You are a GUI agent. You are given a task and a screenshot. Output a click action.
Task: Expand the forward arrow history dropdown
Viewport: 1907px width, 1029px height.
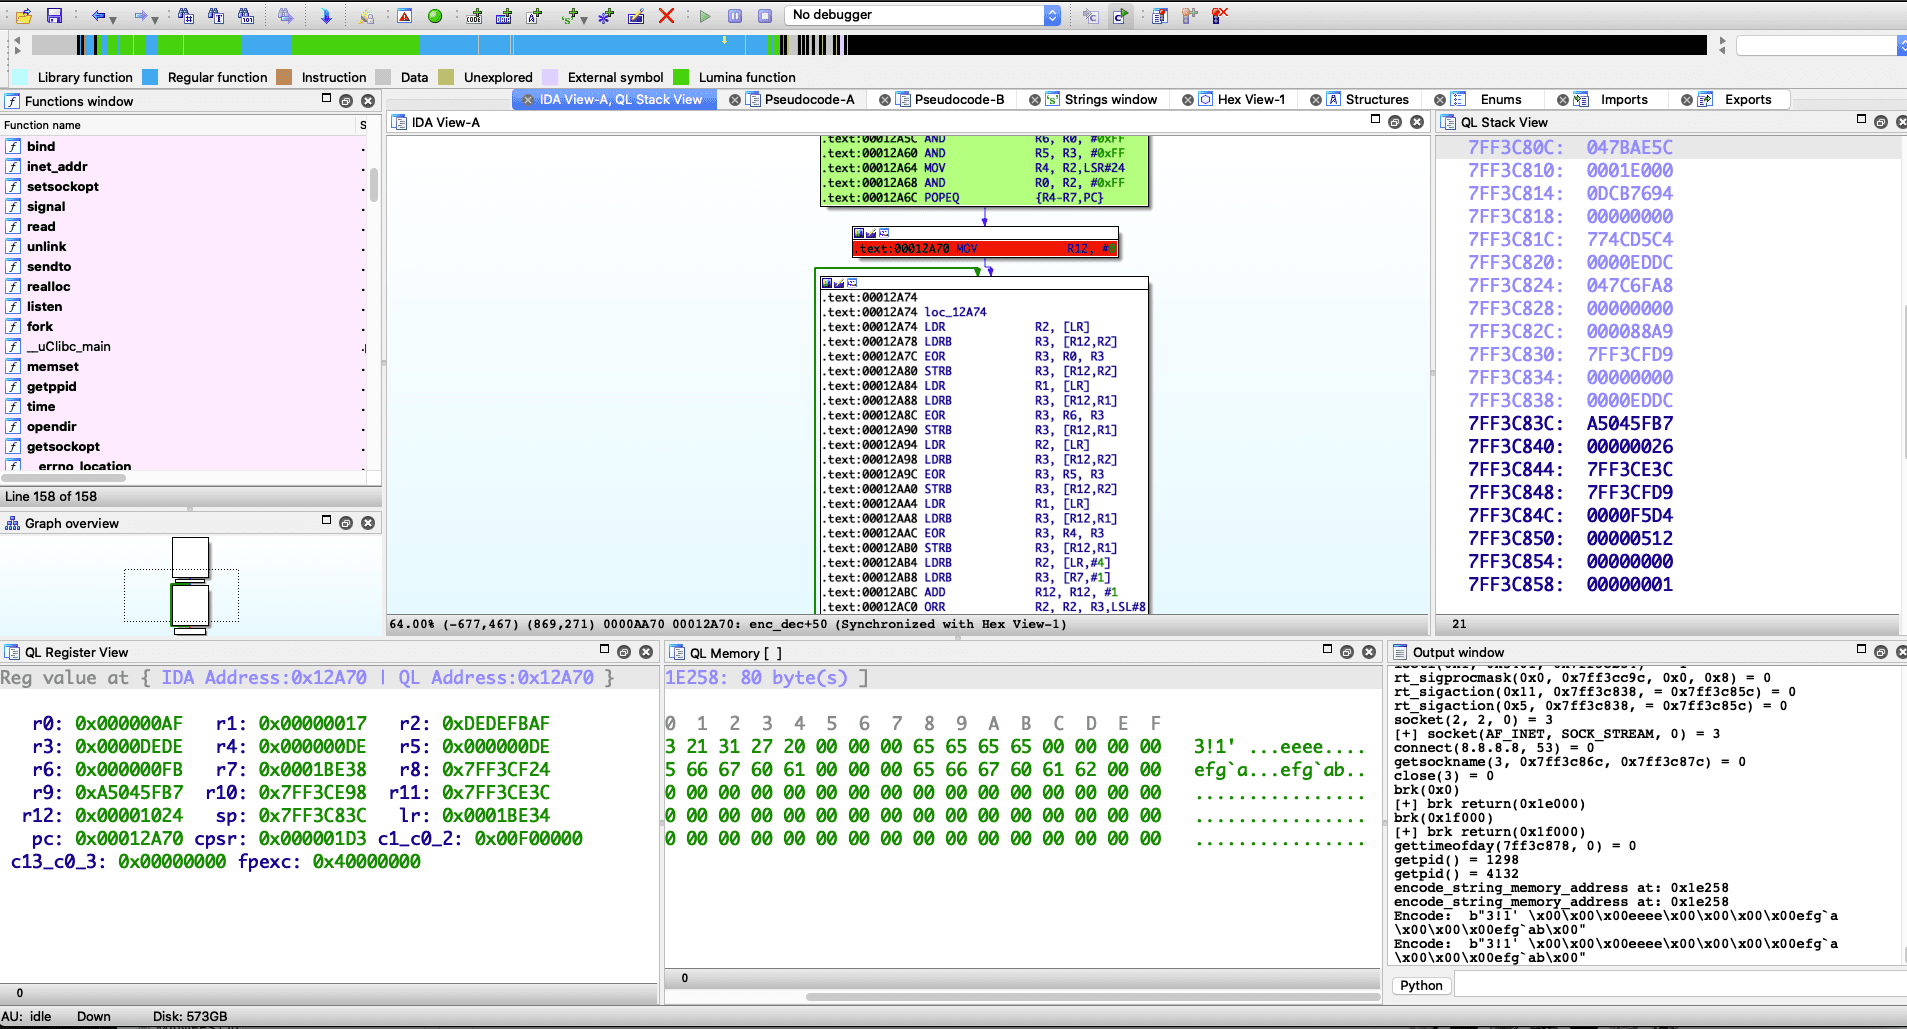[155, 18]
